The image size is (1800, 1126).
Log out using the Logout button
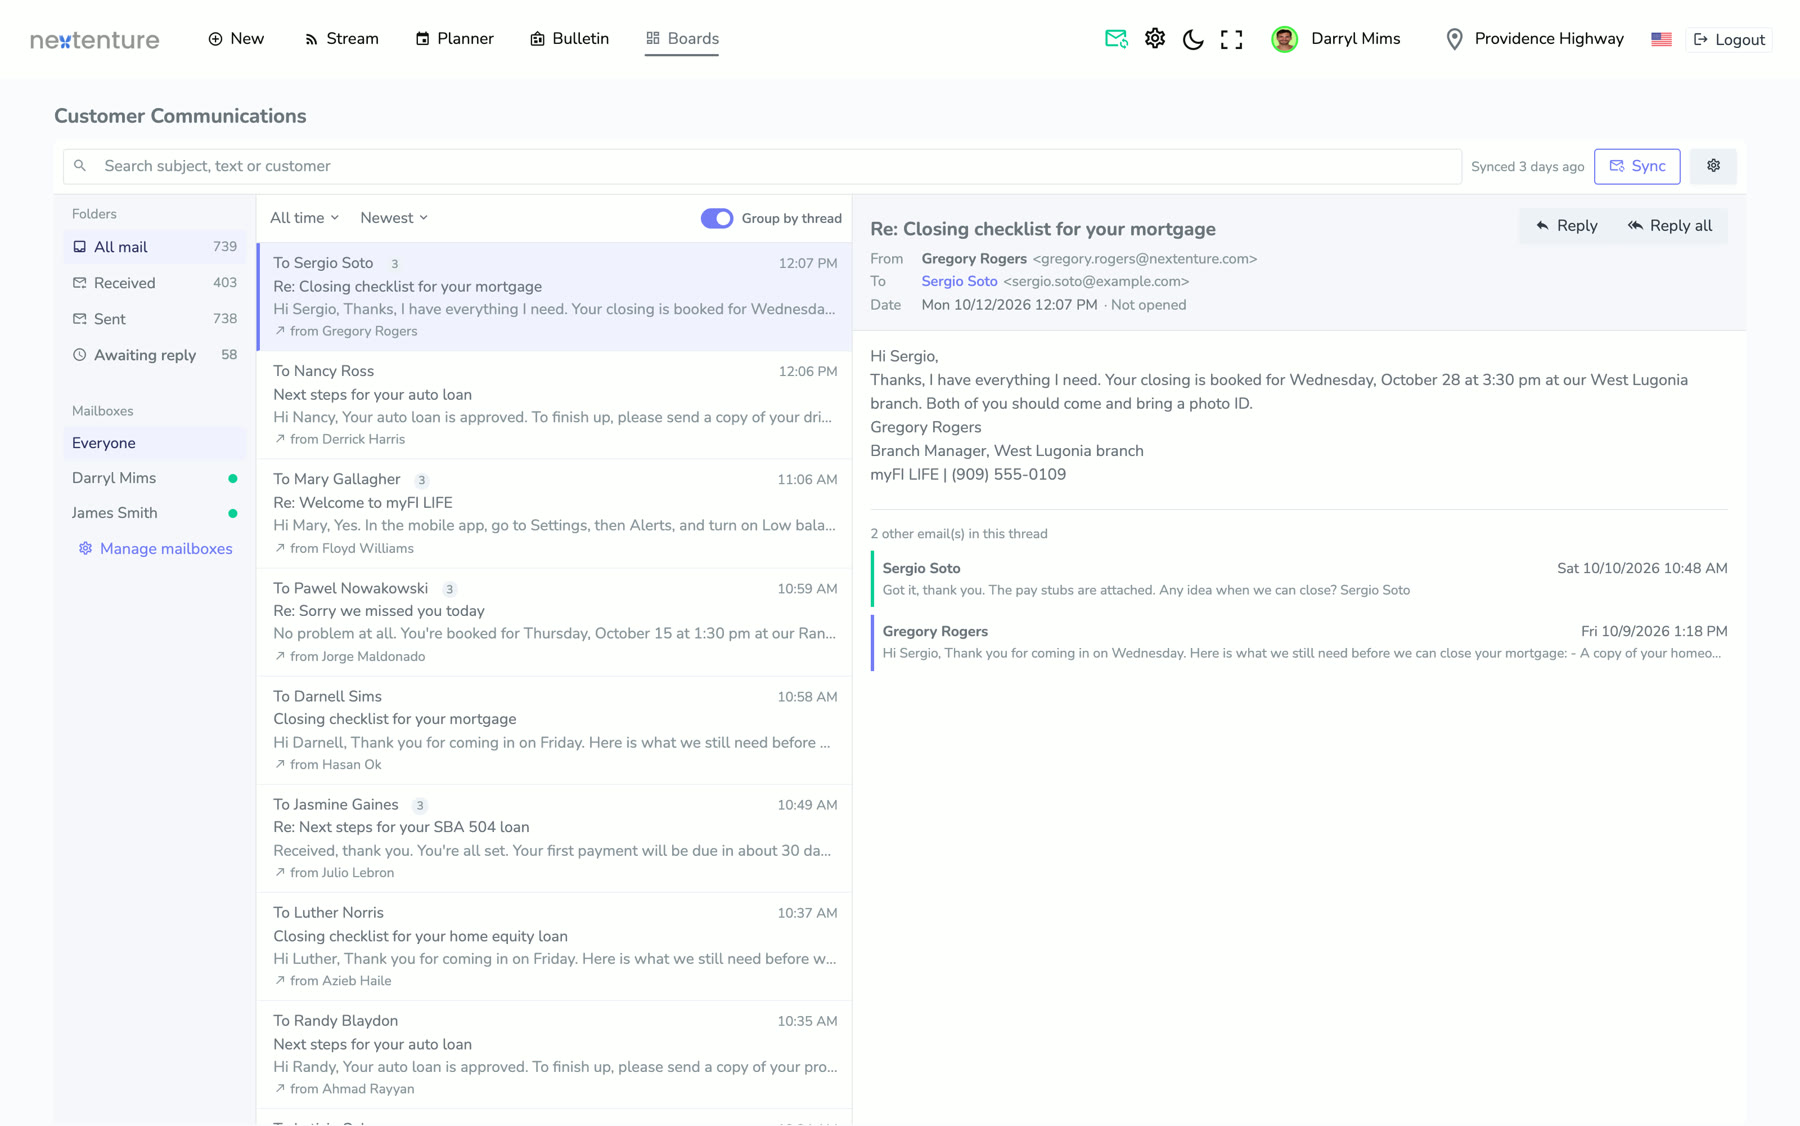[x=1729, y=40]
